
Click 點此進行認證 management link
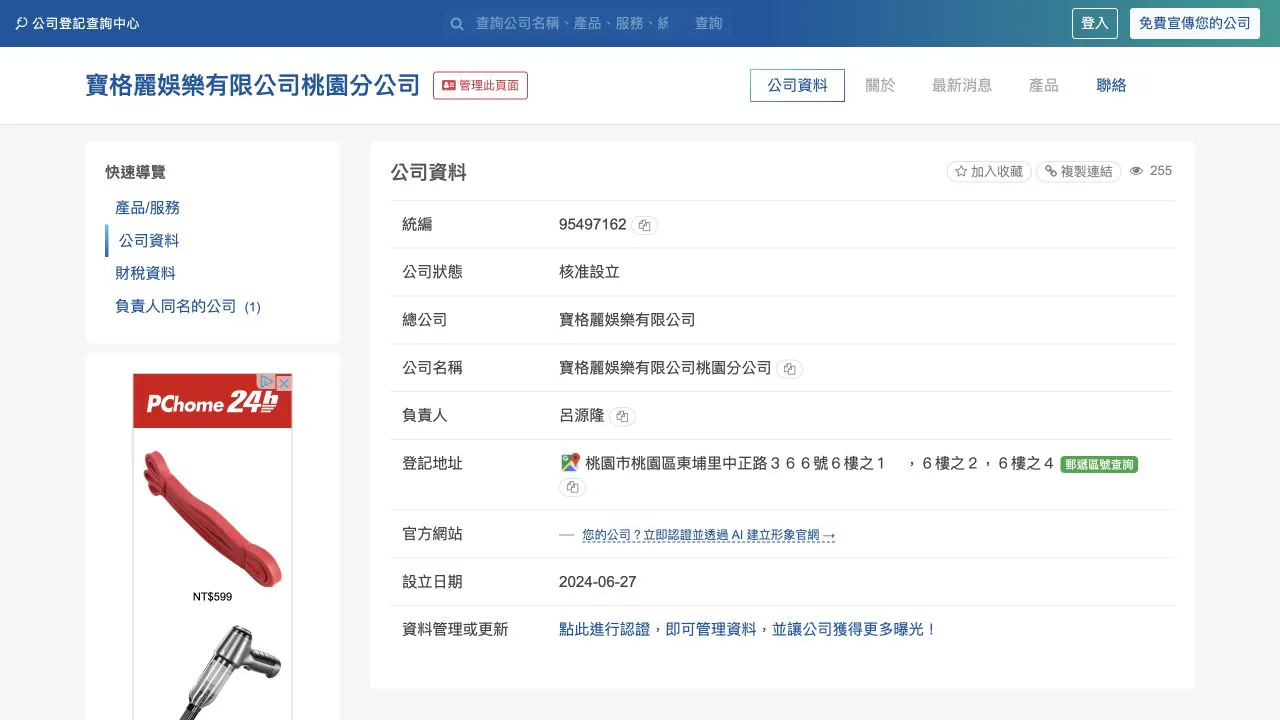[747, 629]
